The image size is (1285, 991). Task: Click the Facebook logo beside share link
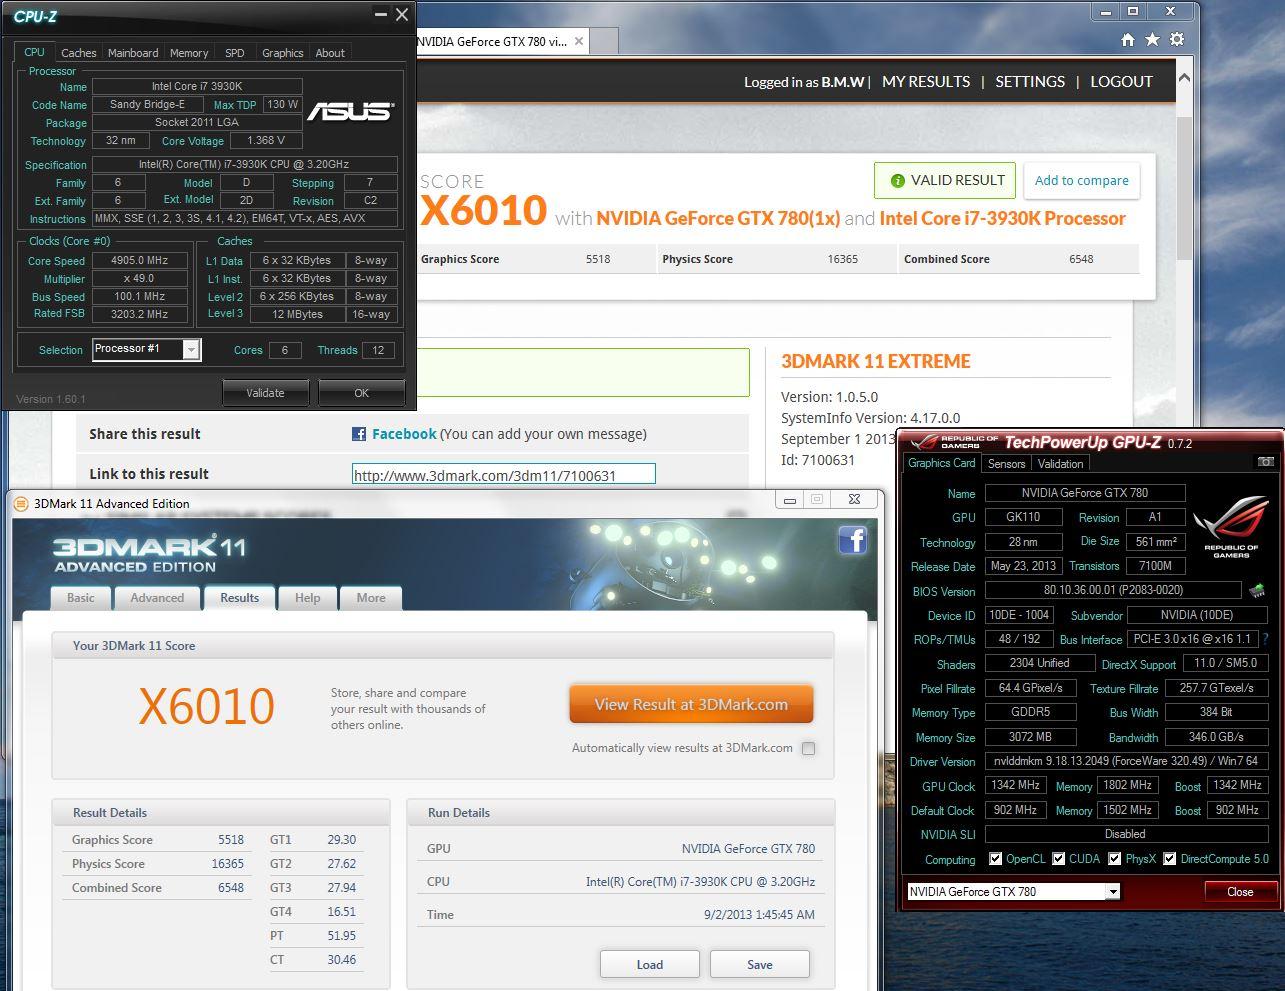coord(359,434)
